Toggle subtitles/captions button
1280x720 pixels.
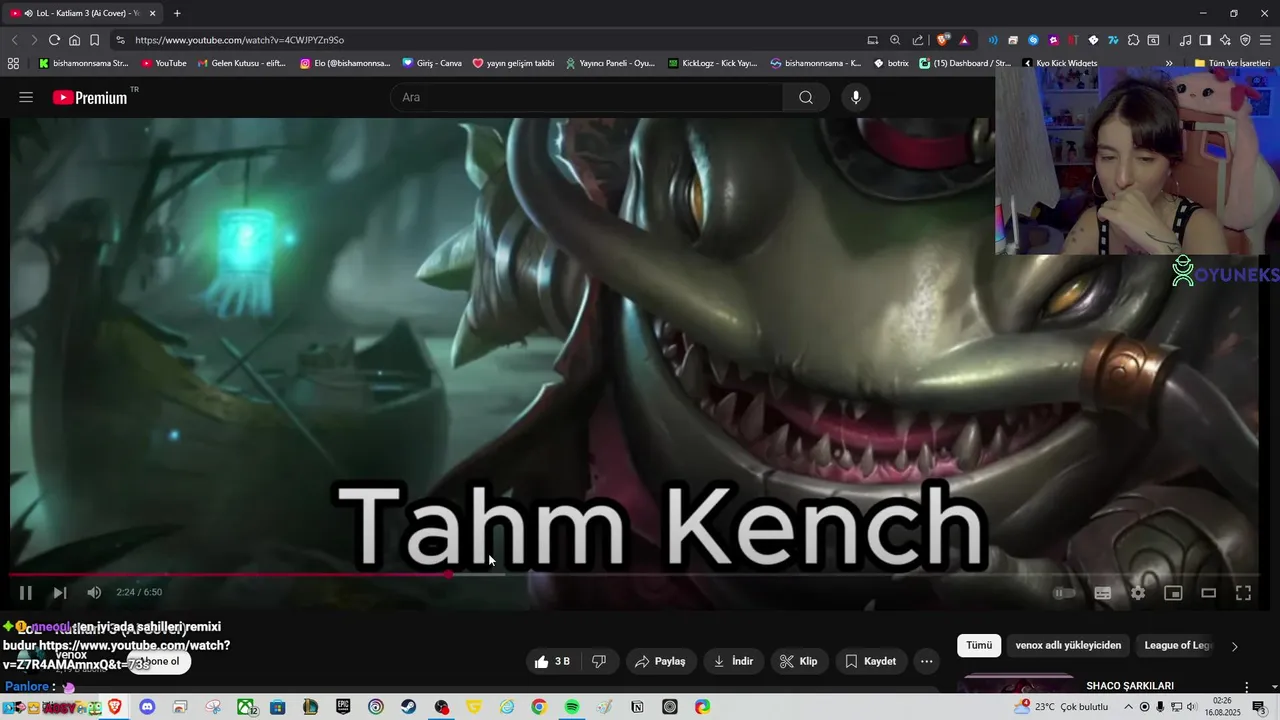click(1103, 593)
